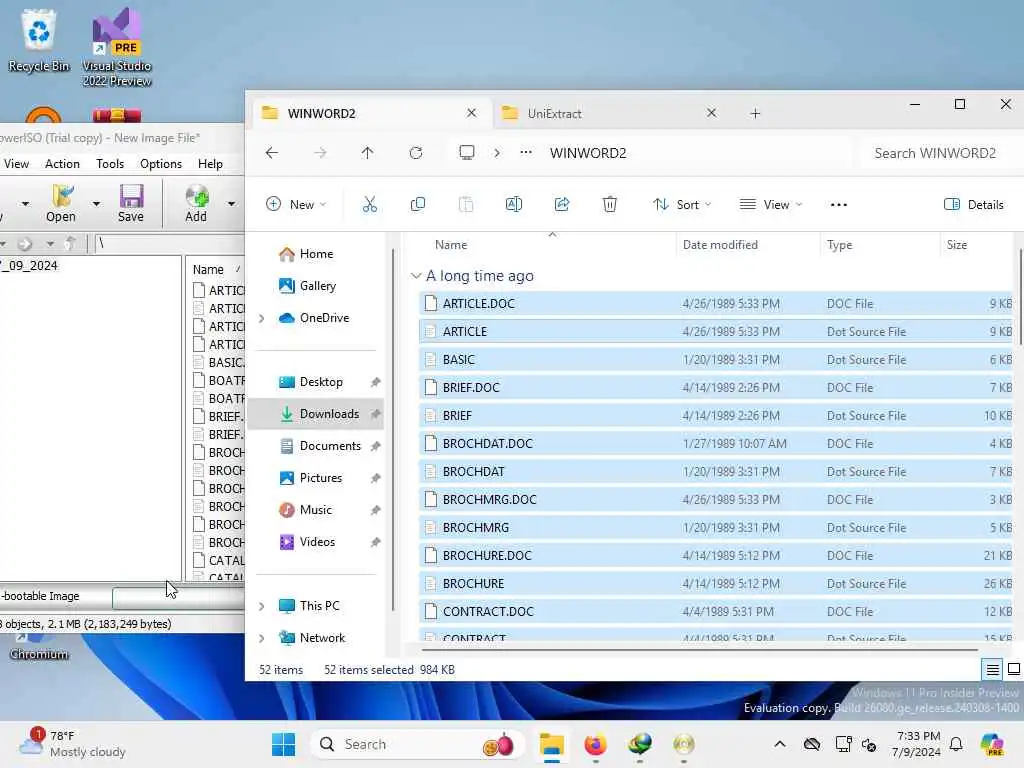
Task: Open Visual Studio 2022 Preview desktop shortcut
Action: (117, 47)
